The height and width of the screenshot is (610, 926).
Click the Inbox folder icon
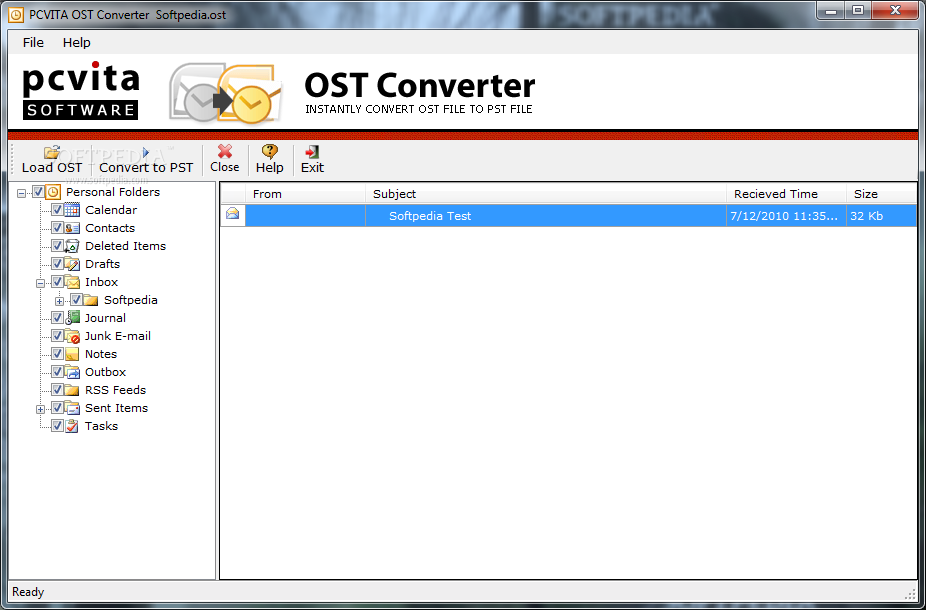coord(72,282)
